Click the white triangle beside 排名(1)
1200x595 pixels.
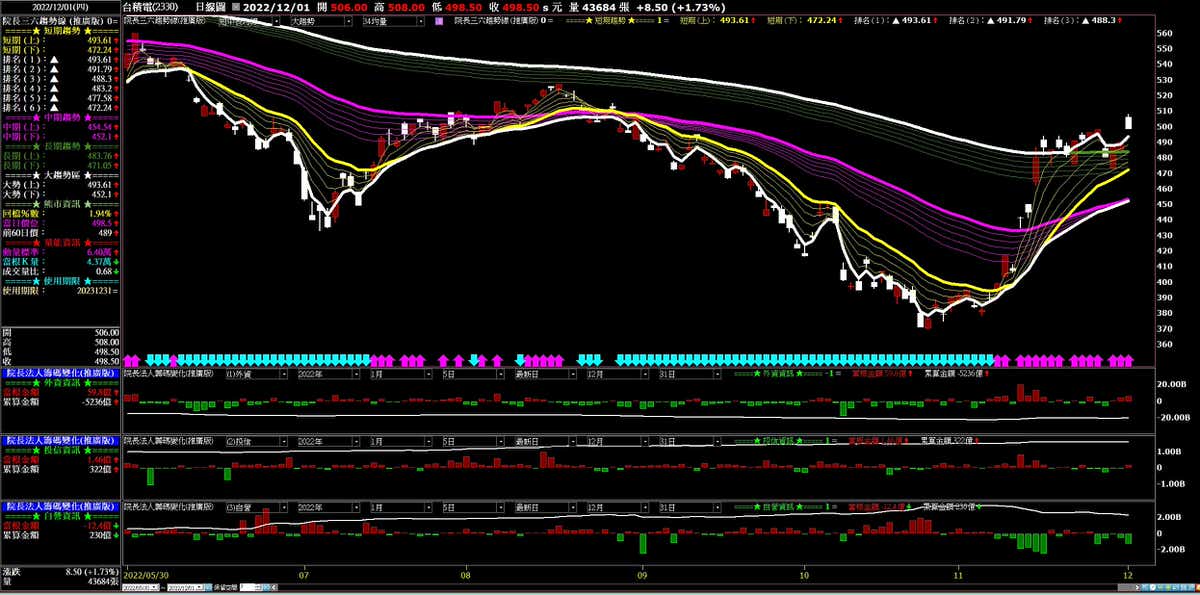(53, 59)
